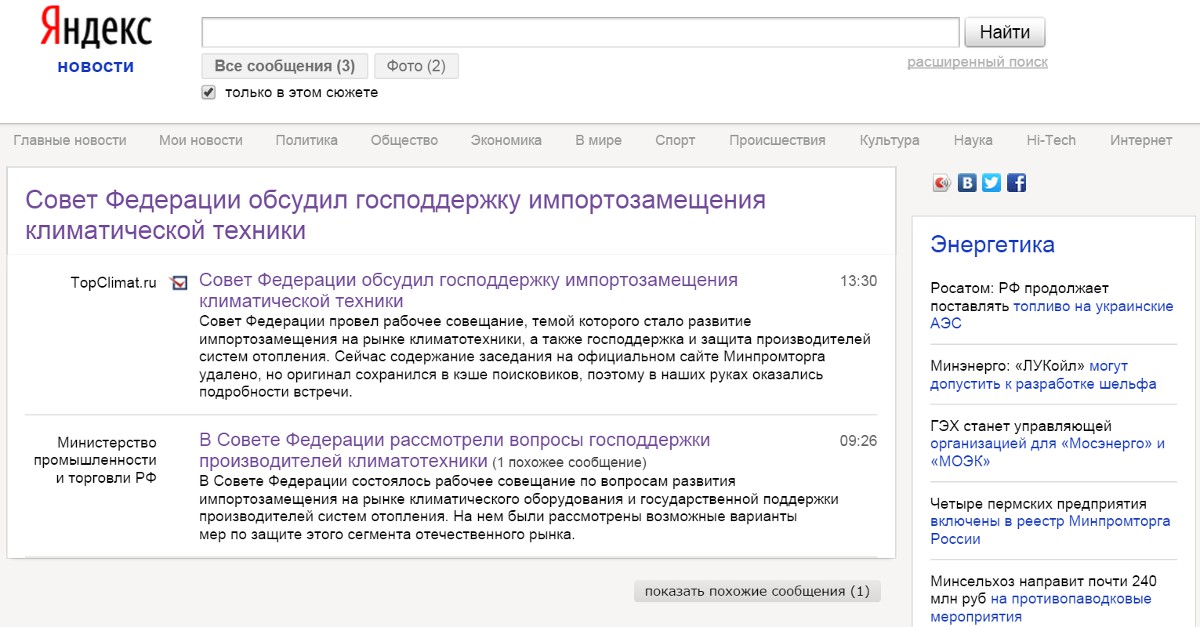Open 'новости' link under the logo

click(x=96, y=66)
